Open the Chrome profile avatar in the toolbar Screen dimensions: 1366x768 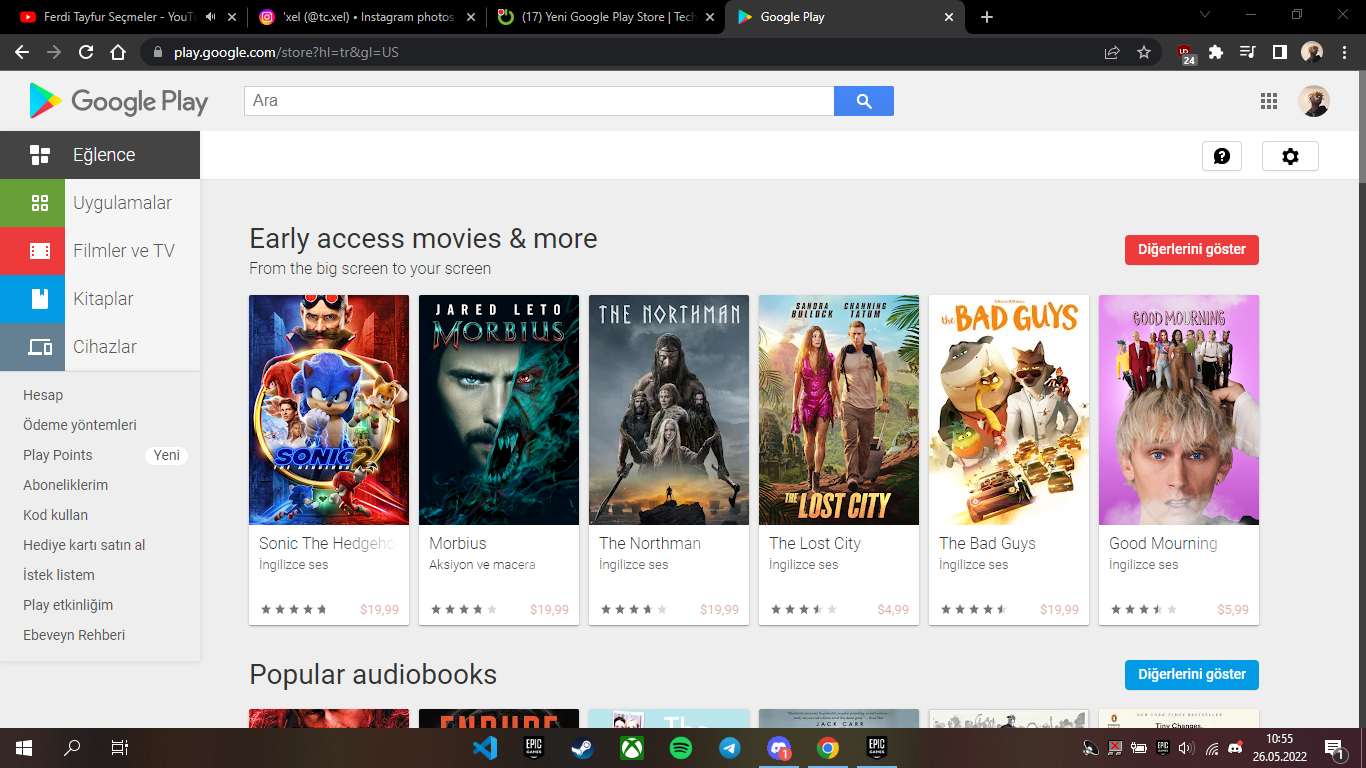click(1312, 52)
